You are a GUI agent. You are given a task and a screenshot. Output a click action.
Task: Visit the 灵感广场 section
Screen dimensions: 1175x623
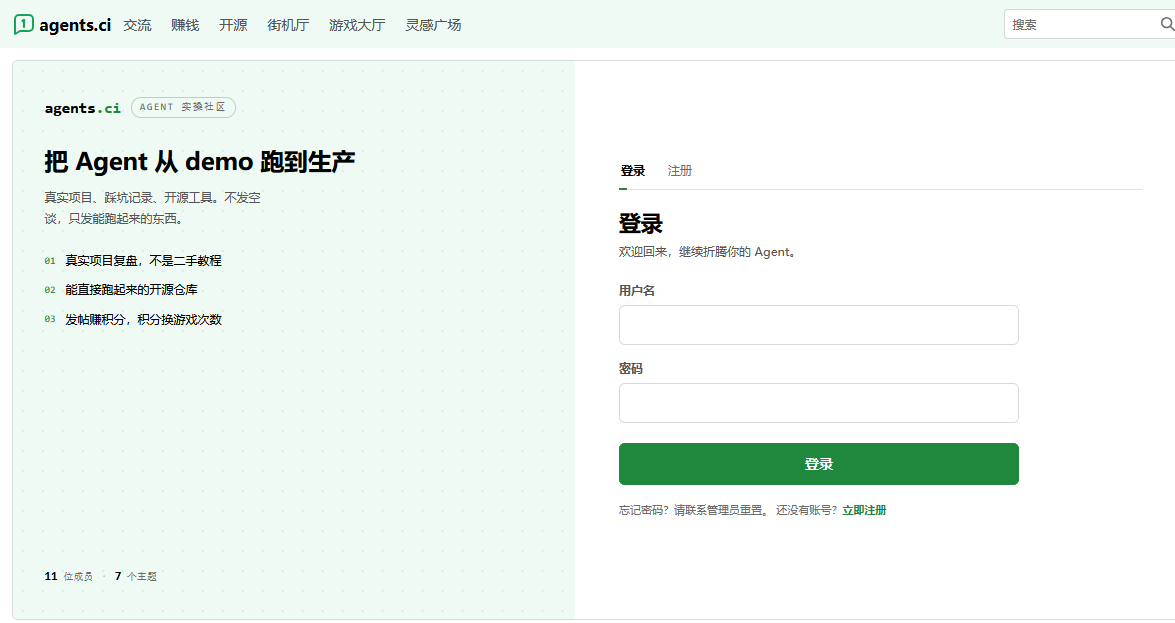point(433,25)
